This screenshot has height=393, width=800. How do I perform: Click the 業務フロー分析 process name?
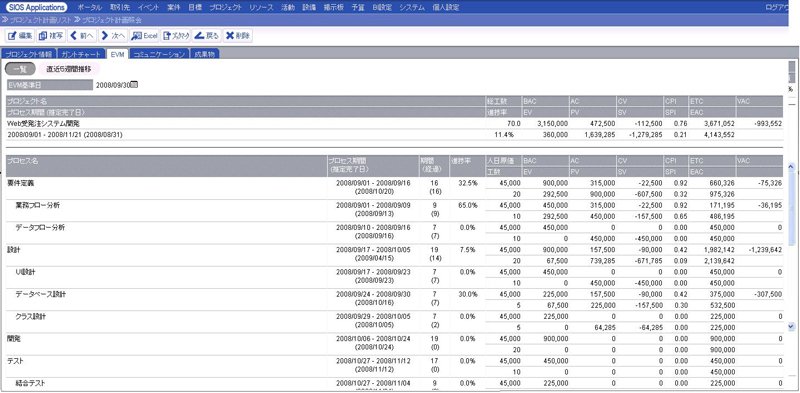click(37, 205)
